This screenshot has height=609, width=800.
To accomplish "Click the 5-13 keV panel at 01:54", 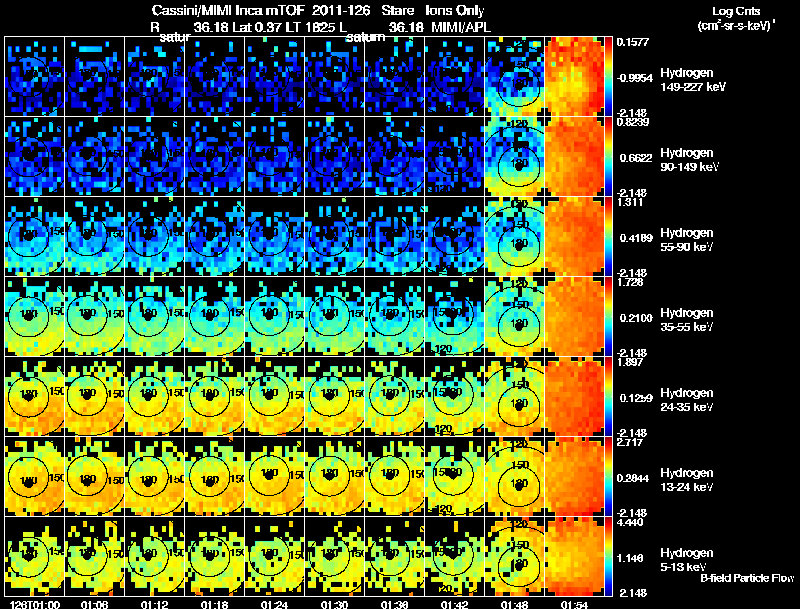I will click(574, 557).
